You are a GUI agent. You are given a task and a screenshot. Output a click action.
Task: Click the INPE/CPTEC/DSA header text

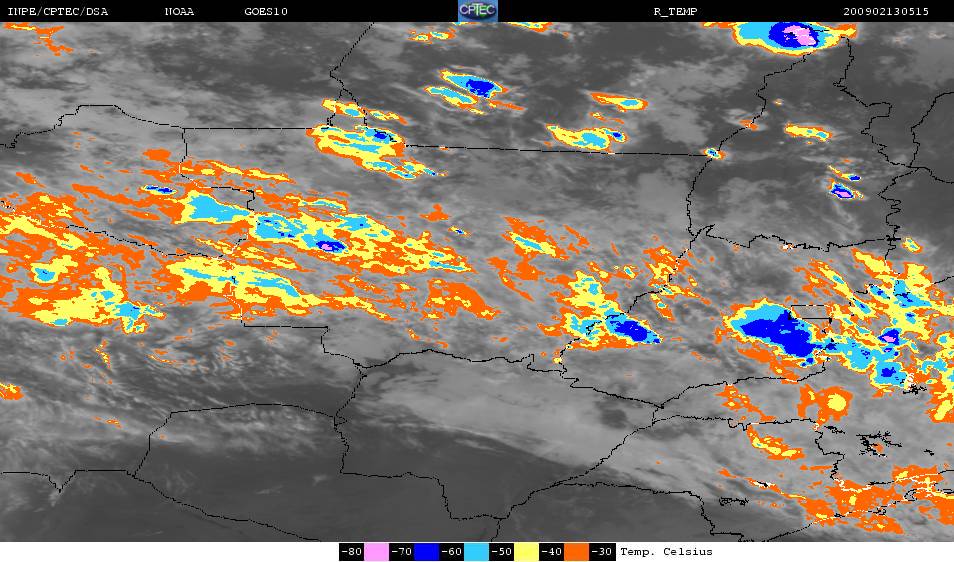tap(58, 11)
